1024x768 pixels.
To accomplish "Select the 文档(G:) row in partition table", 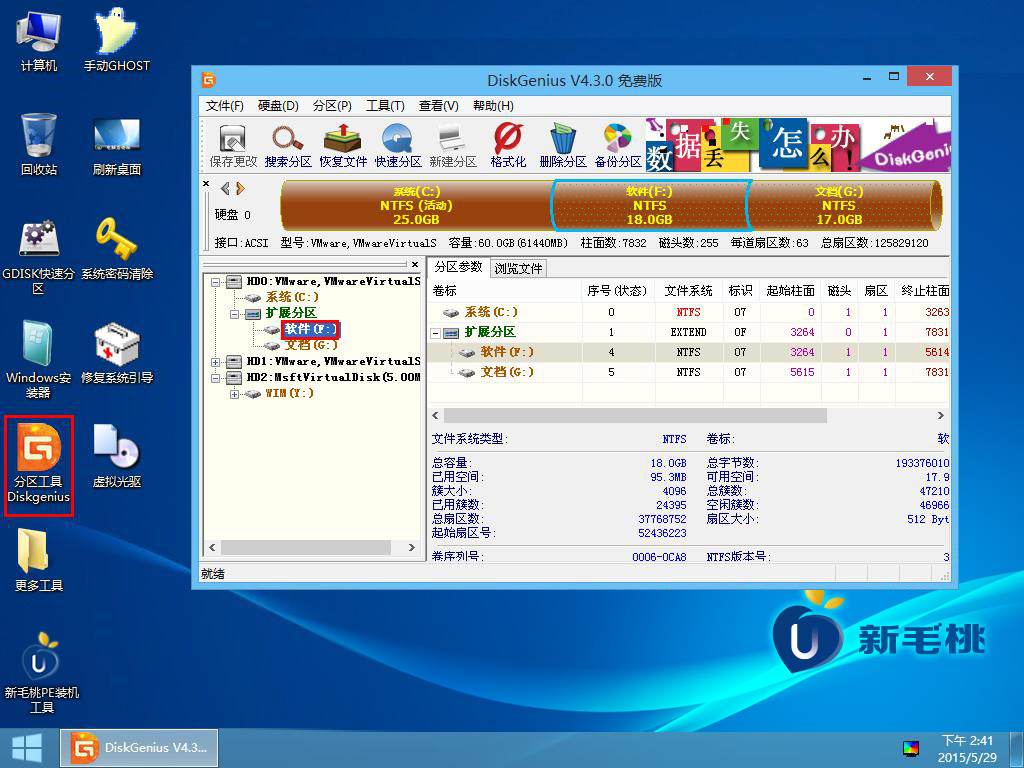I will click(x=689, y=372).
